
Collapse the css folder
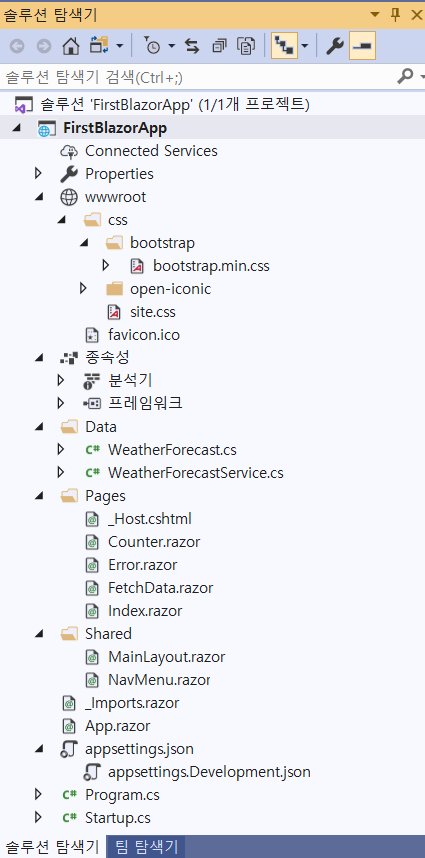[x=61, y=220]
